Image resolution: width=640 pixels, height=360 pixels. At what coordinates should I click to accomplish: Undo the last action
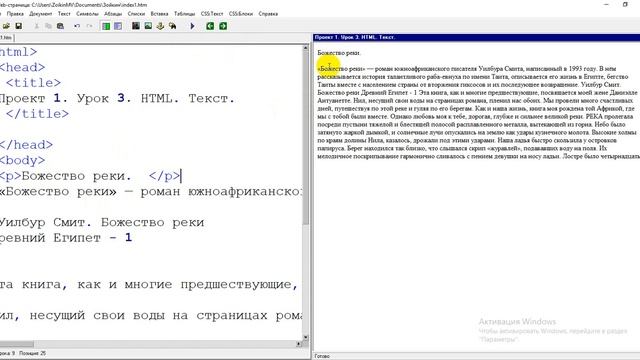77,26
